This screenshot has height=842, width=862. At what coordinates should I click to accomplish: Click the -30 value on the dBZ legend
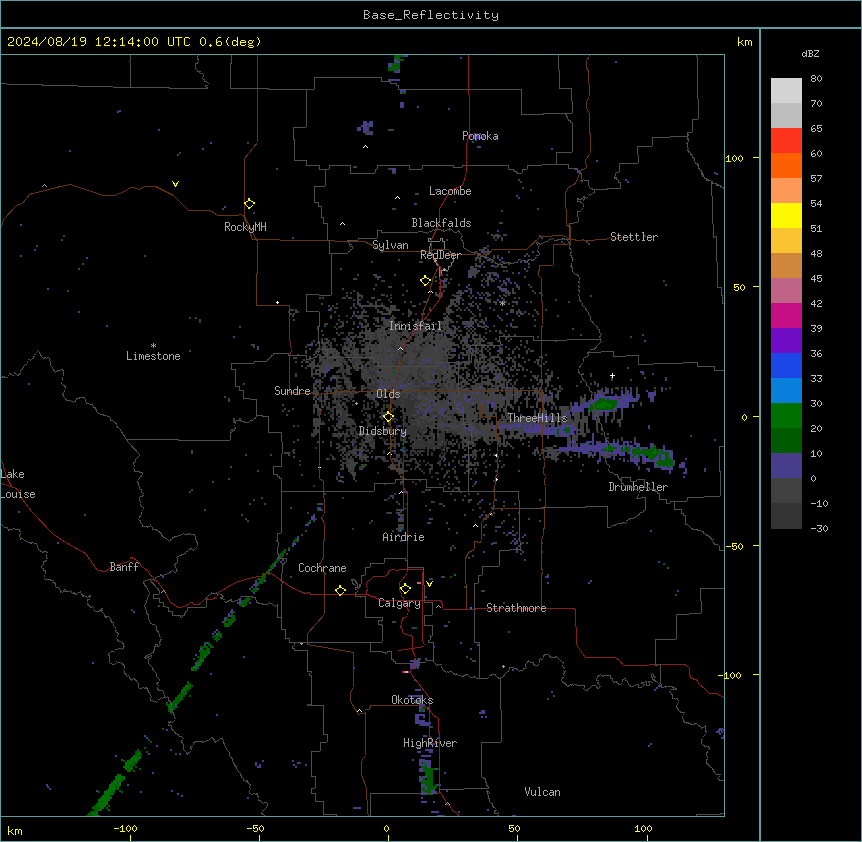click(819, 529)
